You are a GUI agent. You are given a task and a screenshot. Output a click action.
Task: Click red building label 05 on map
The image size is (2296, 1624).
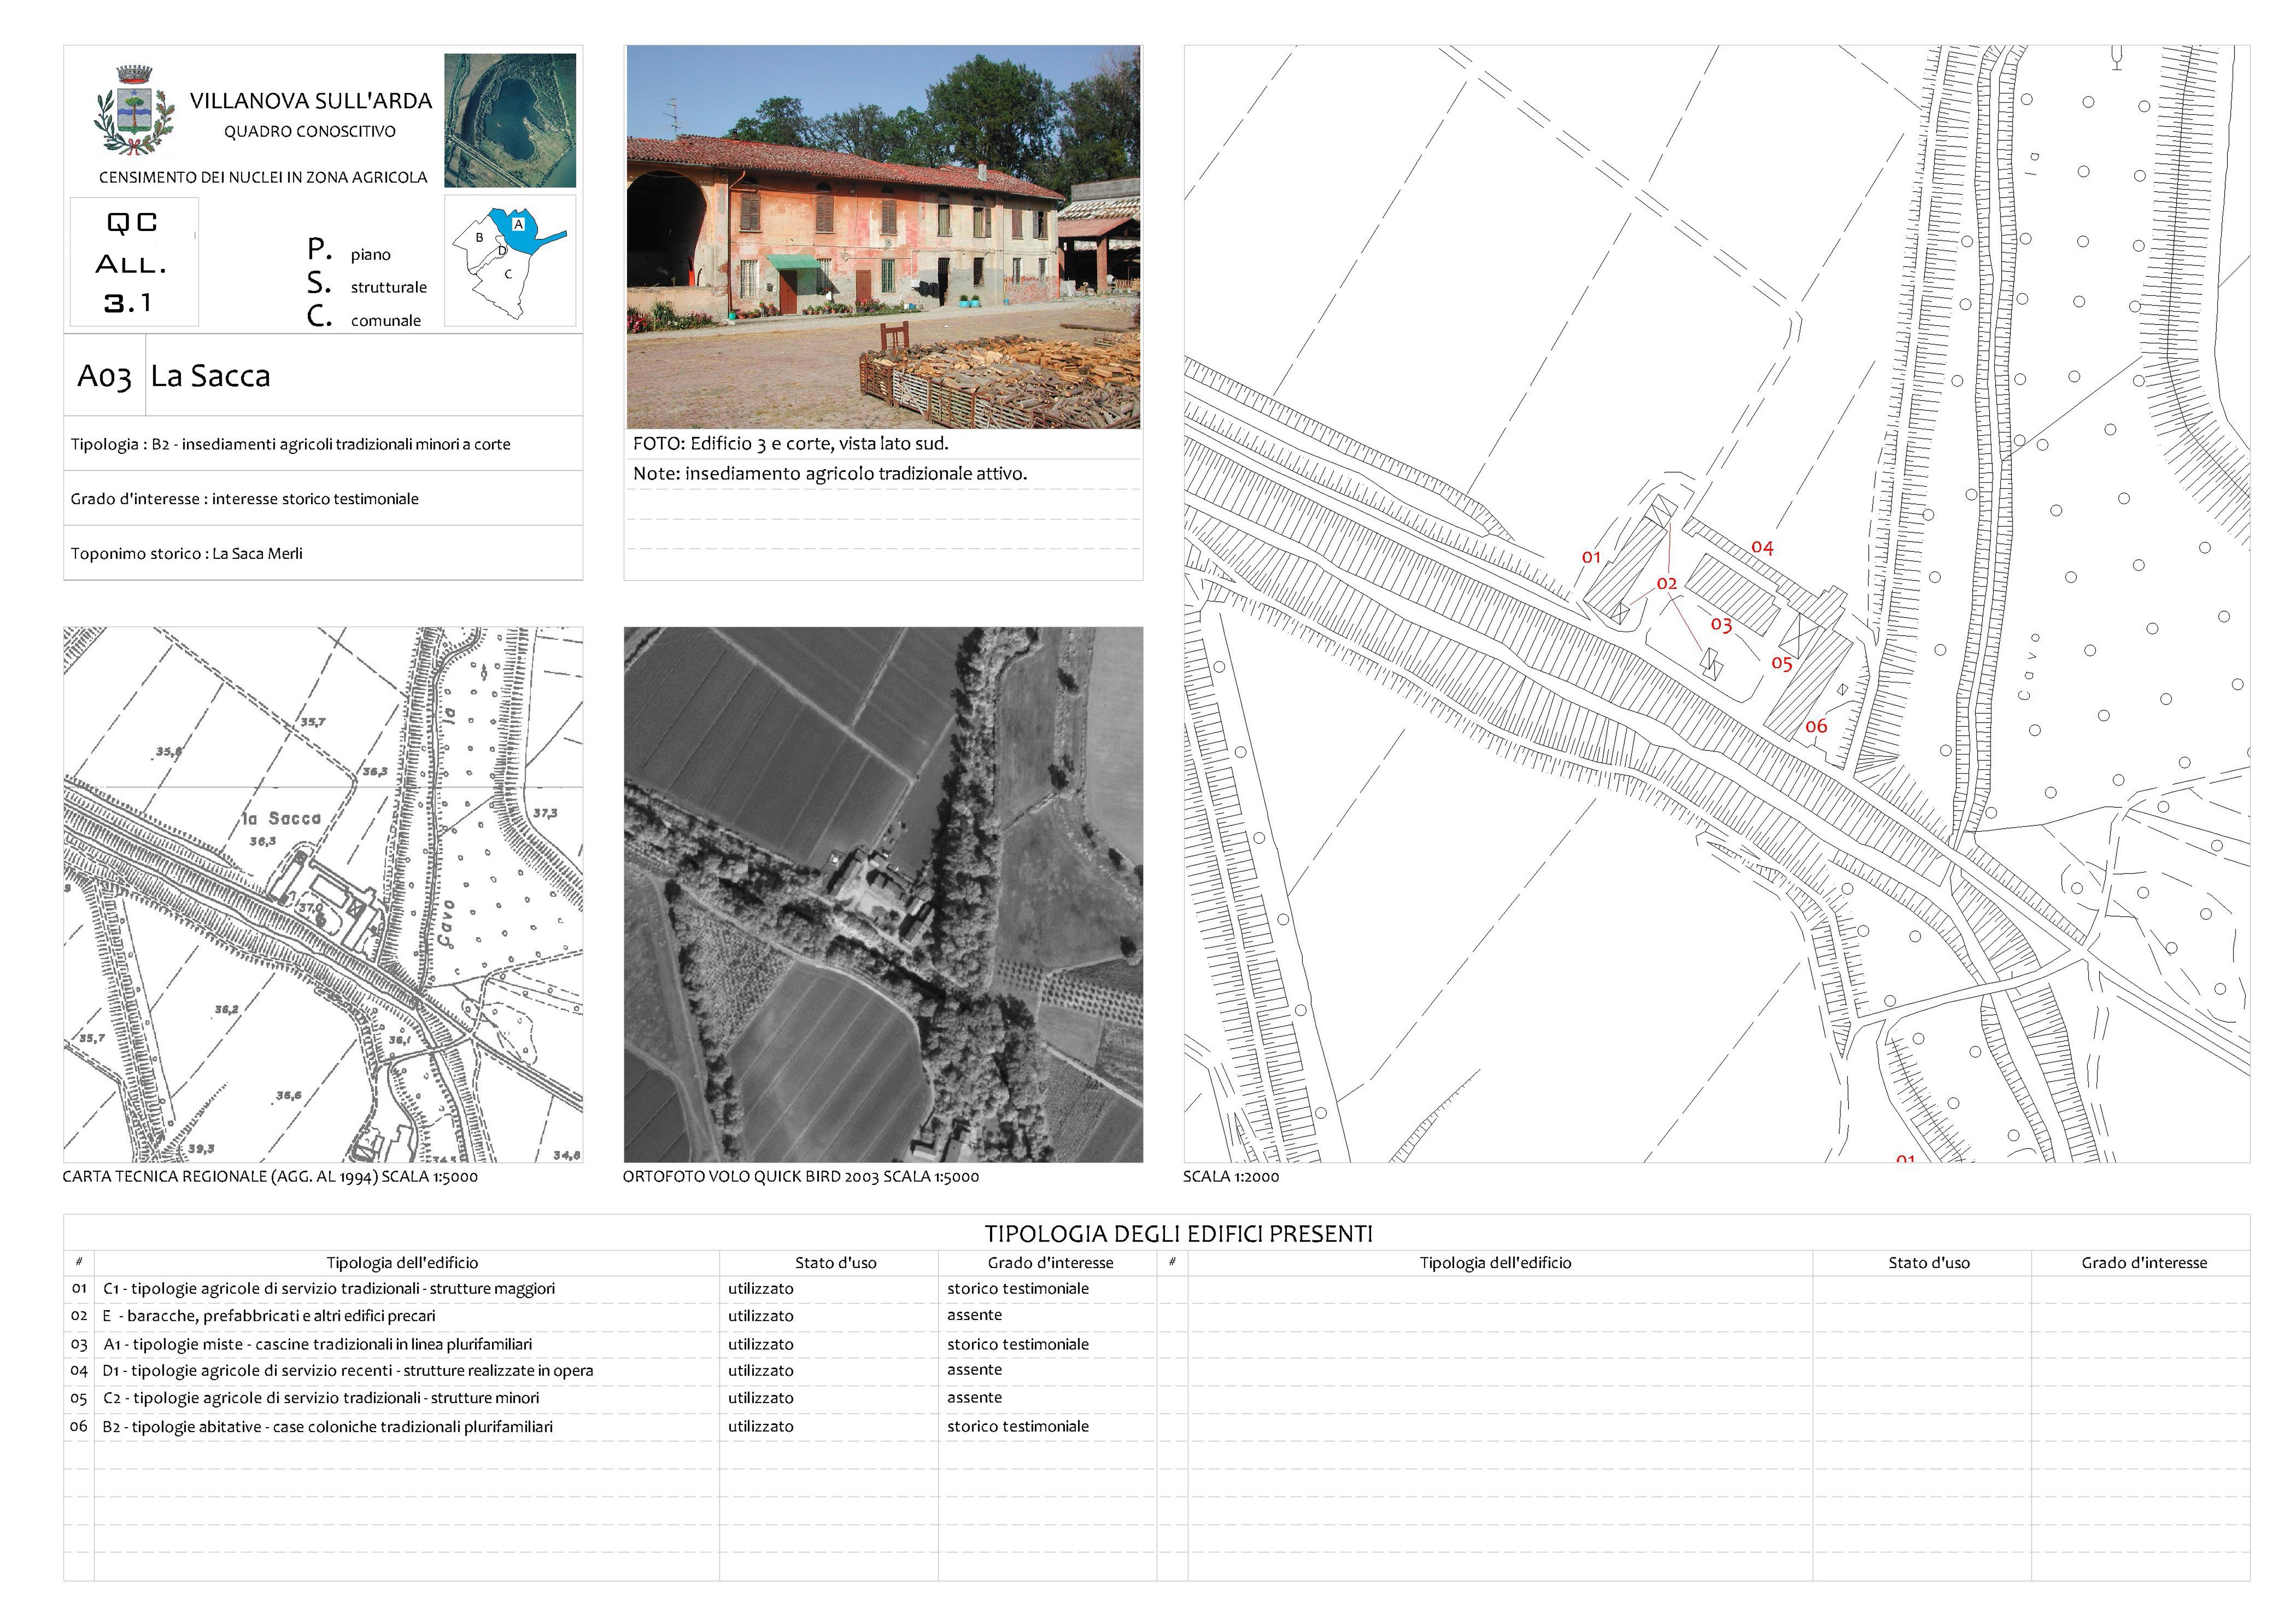click(x=1782, y=663)
